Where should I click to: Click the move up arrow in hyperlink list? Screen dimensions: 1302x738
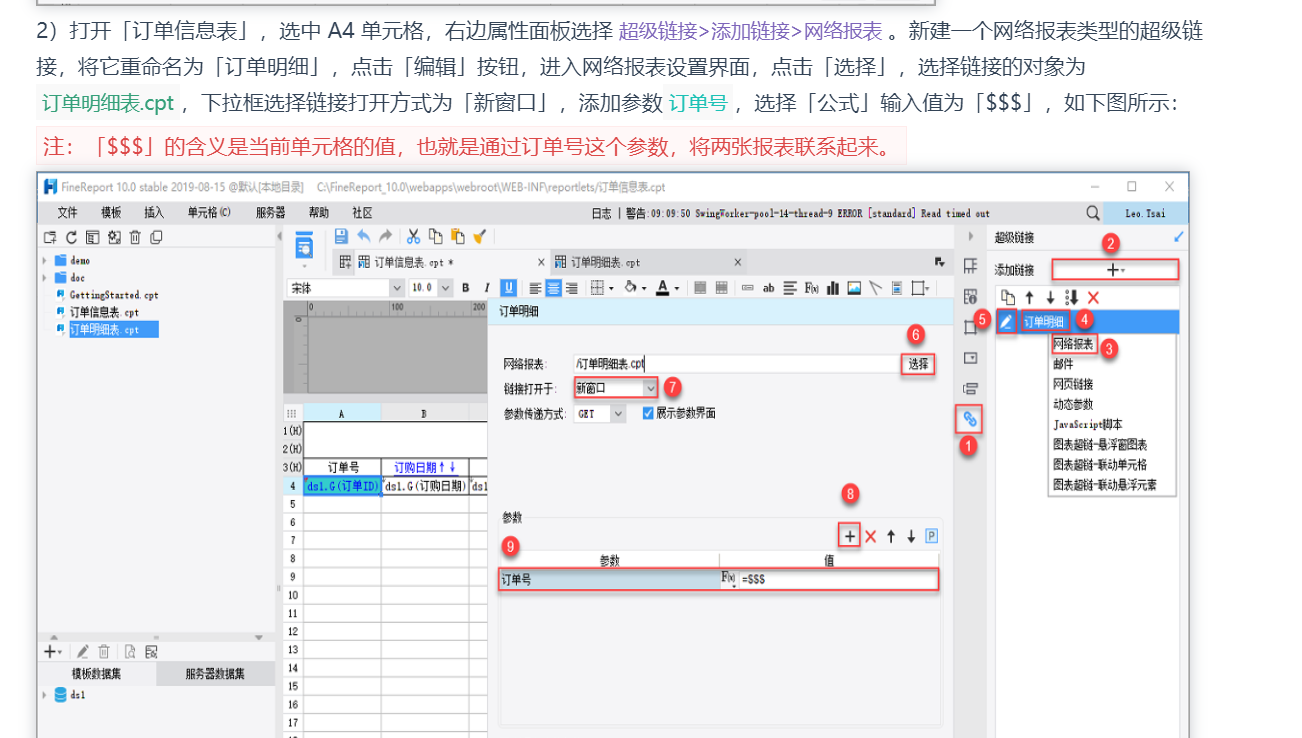click(1029, 297)
